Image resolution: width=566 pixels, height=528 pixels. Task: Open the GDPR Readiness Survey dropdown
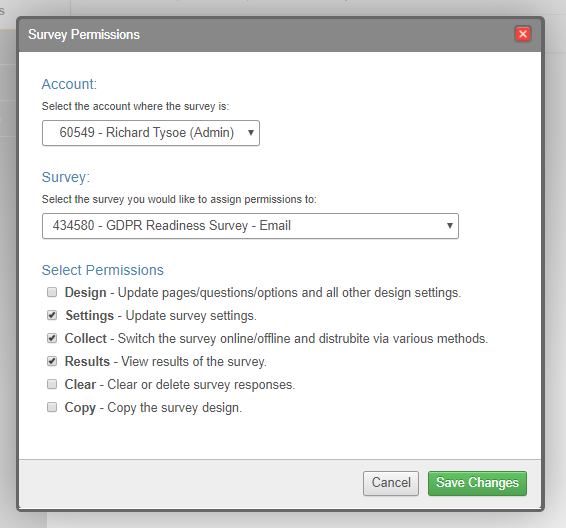coord(250,226)
